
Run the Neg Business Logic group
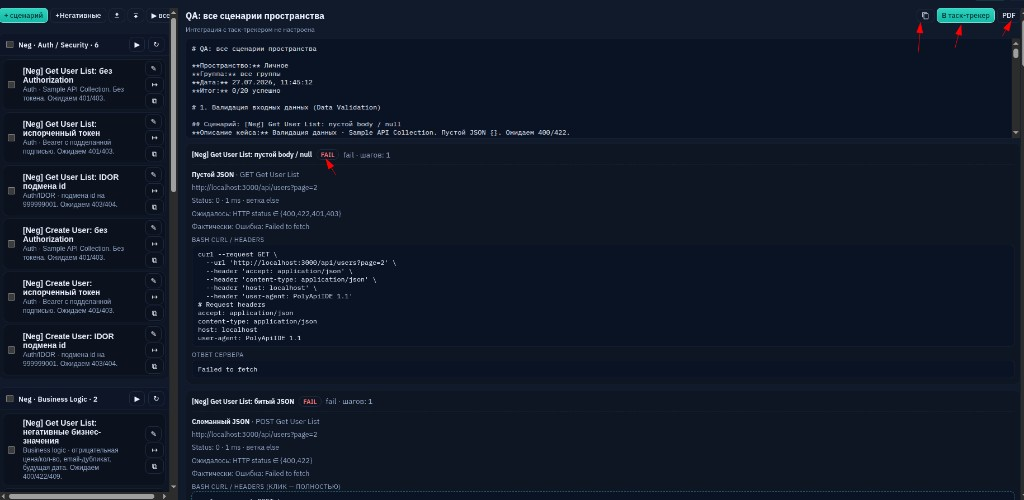coord(136,399)
